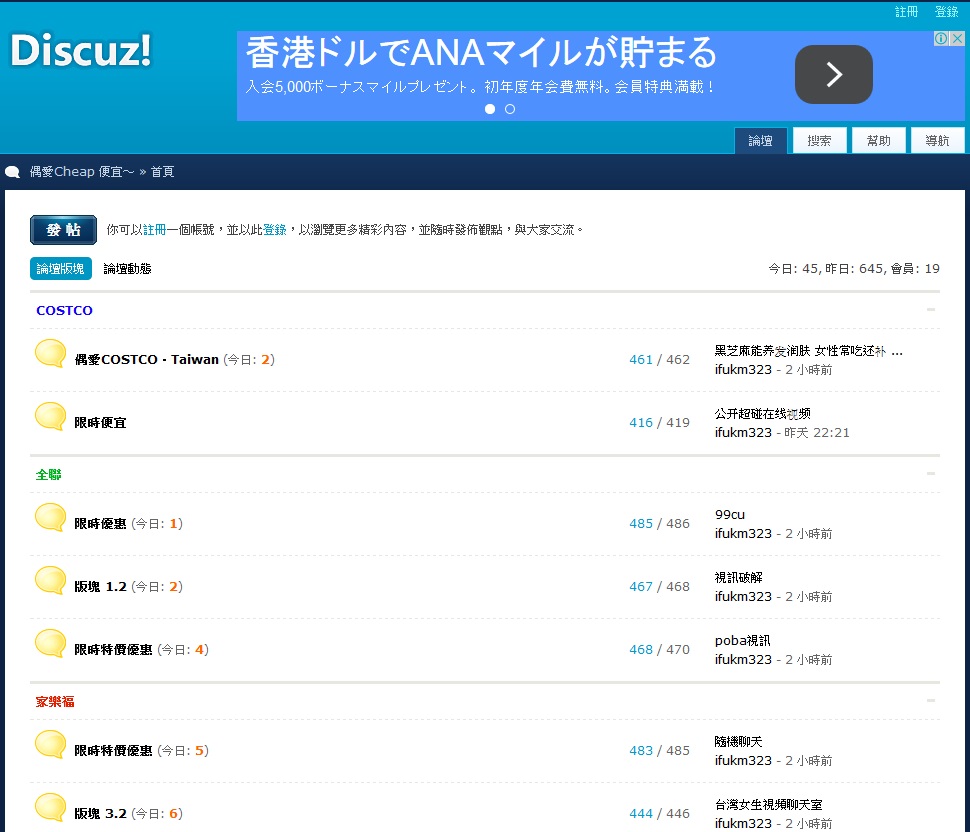Open latest post 黑芝麻能养发润肤
970x832 pixels.
[x=808, y=351]
